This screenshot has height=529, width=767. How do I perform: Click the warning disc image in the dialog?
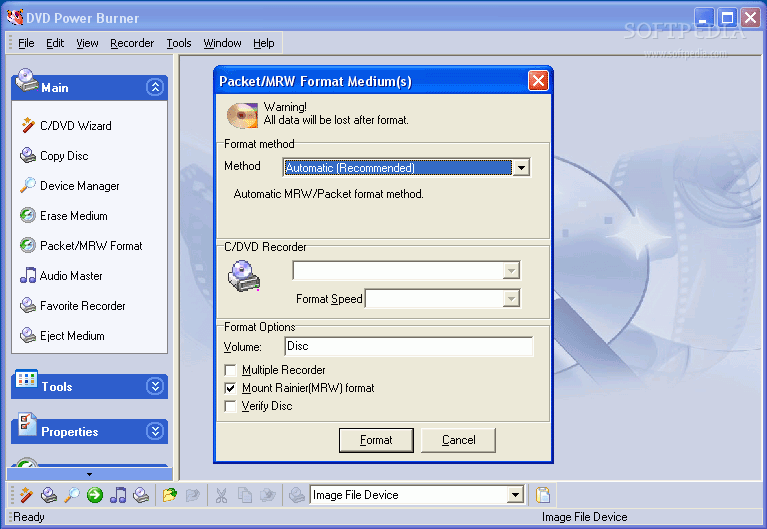[242, 115]
